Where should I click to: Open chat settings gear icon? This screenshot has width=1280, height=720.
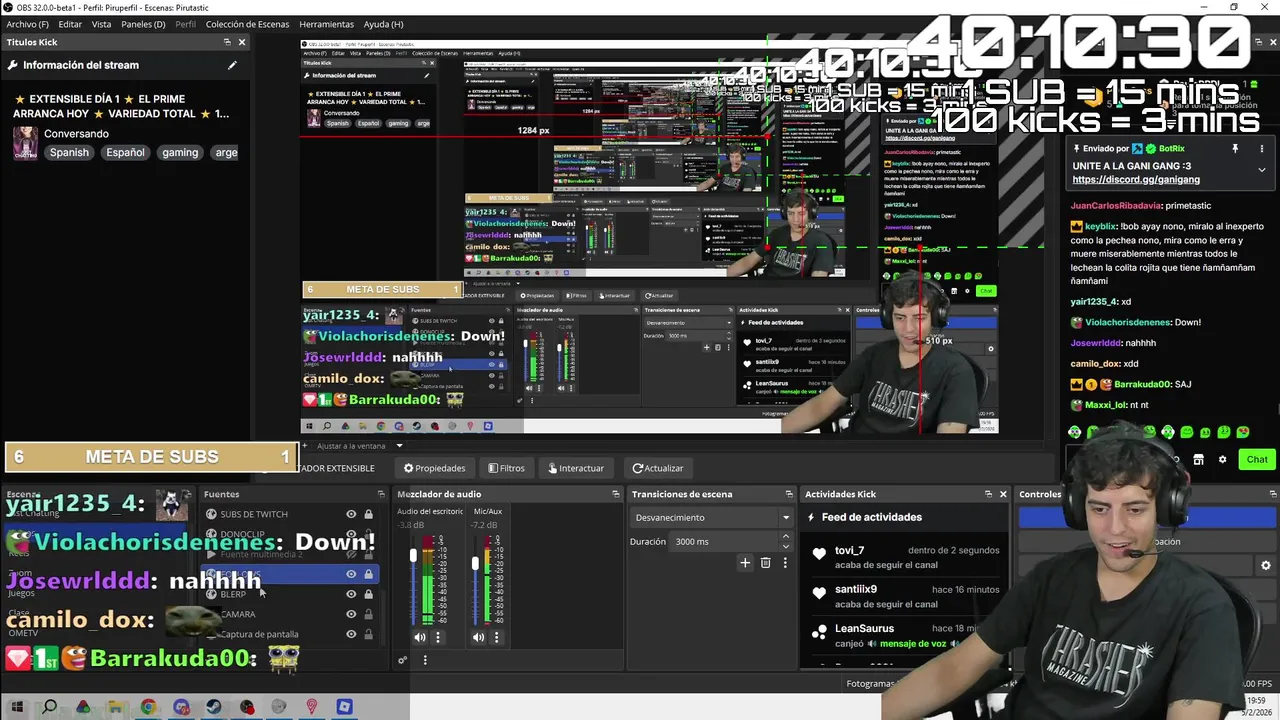click(1222, 460)
